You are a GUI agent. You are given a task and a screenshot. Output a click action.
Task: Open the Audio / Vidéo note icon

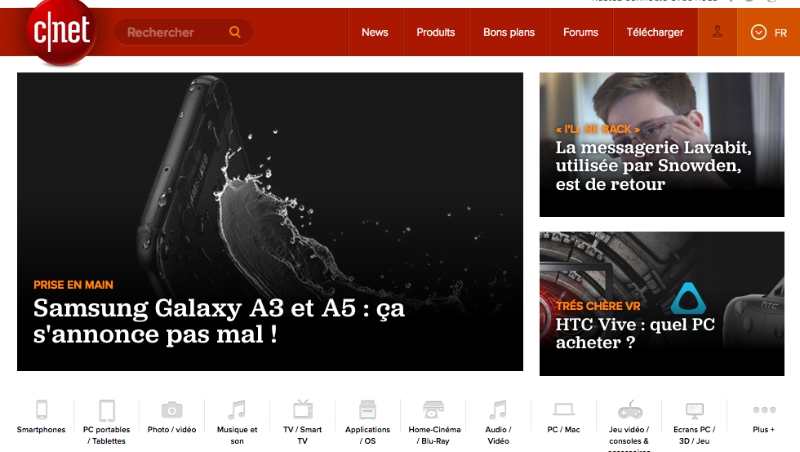pos(498,410)
